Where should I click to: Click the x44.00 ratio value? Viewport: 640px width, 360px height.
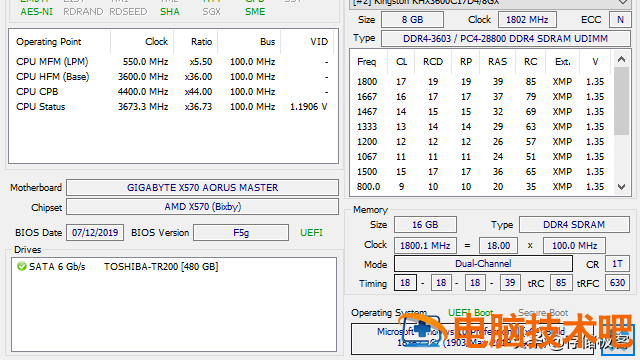pyautogui.click(x=198, y=92)
